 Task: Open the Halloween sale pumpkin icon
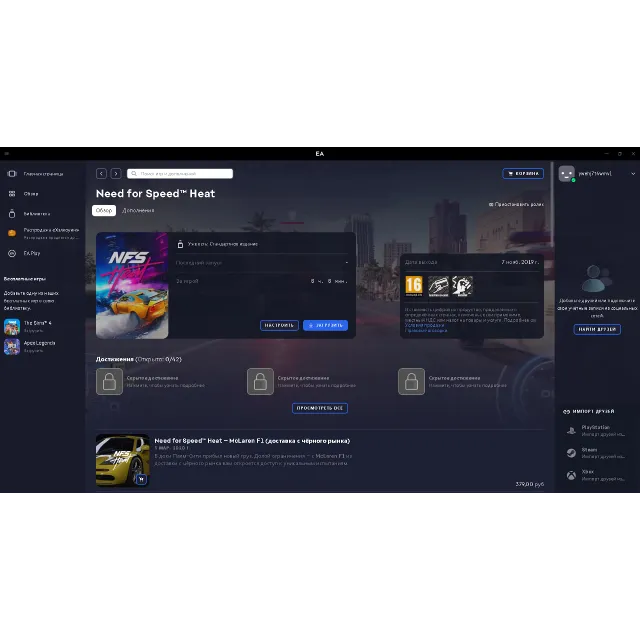[x=12, y=233]
